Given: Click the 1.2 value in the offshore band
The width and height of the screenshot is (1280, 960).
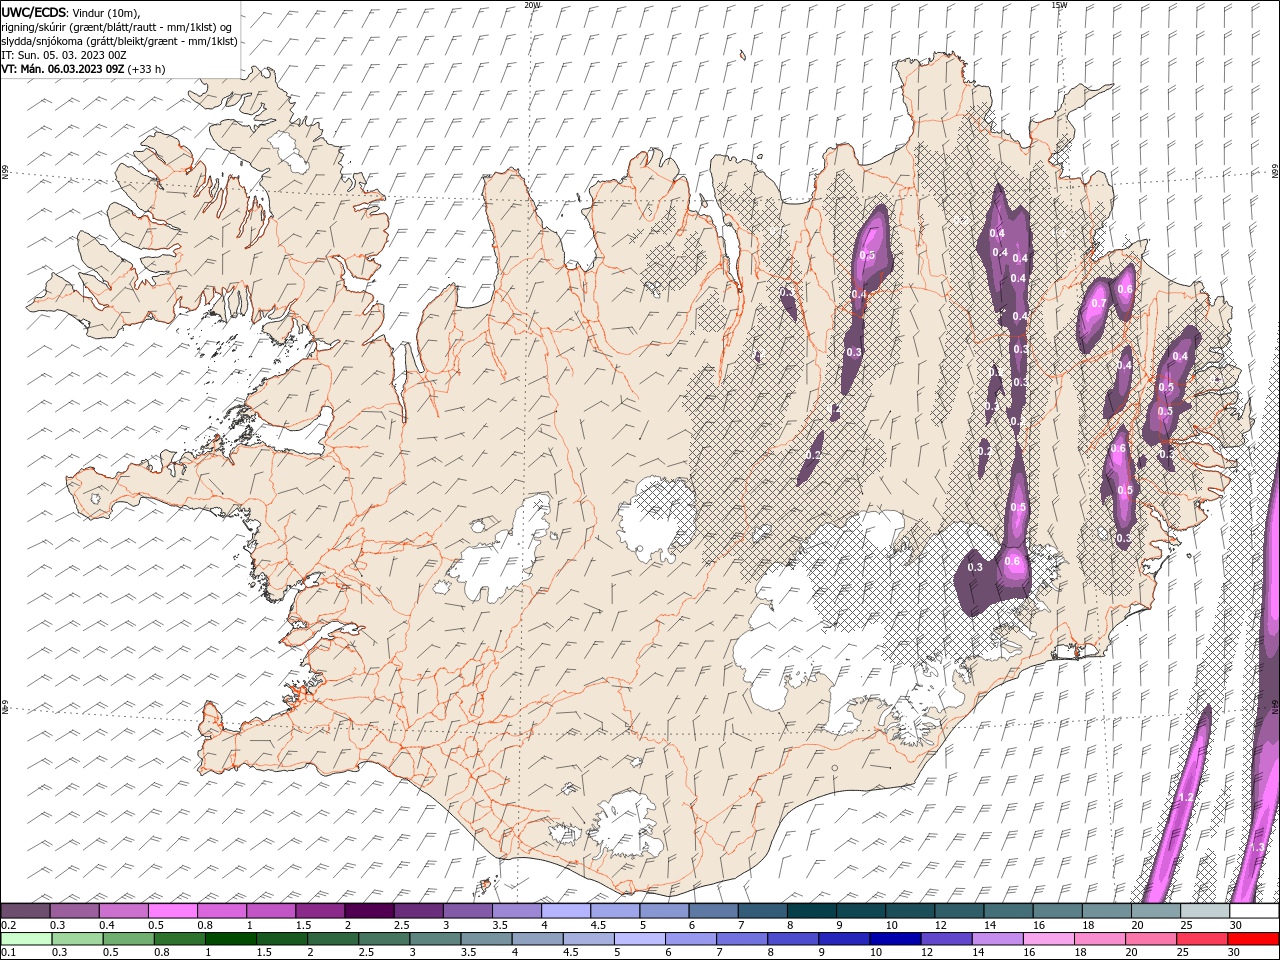Looking at the screenshot, I should coord(1187,797).
